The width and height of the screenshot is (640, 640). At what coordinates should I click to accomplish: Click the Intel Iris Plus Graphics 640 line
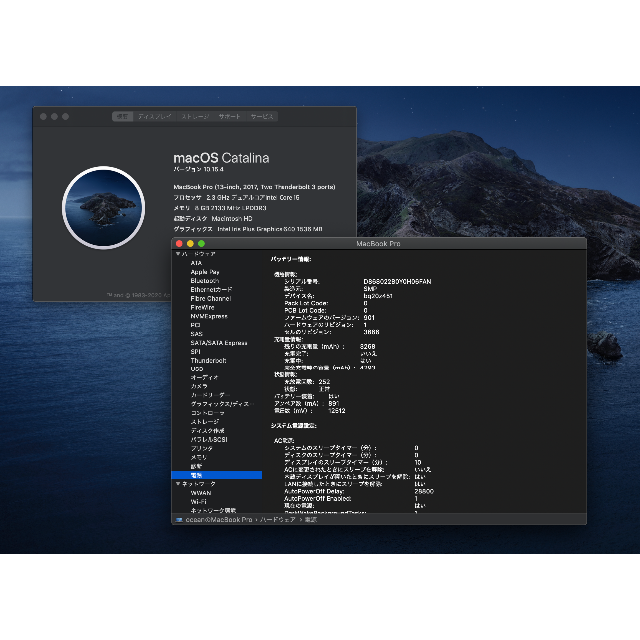(248, 229)
